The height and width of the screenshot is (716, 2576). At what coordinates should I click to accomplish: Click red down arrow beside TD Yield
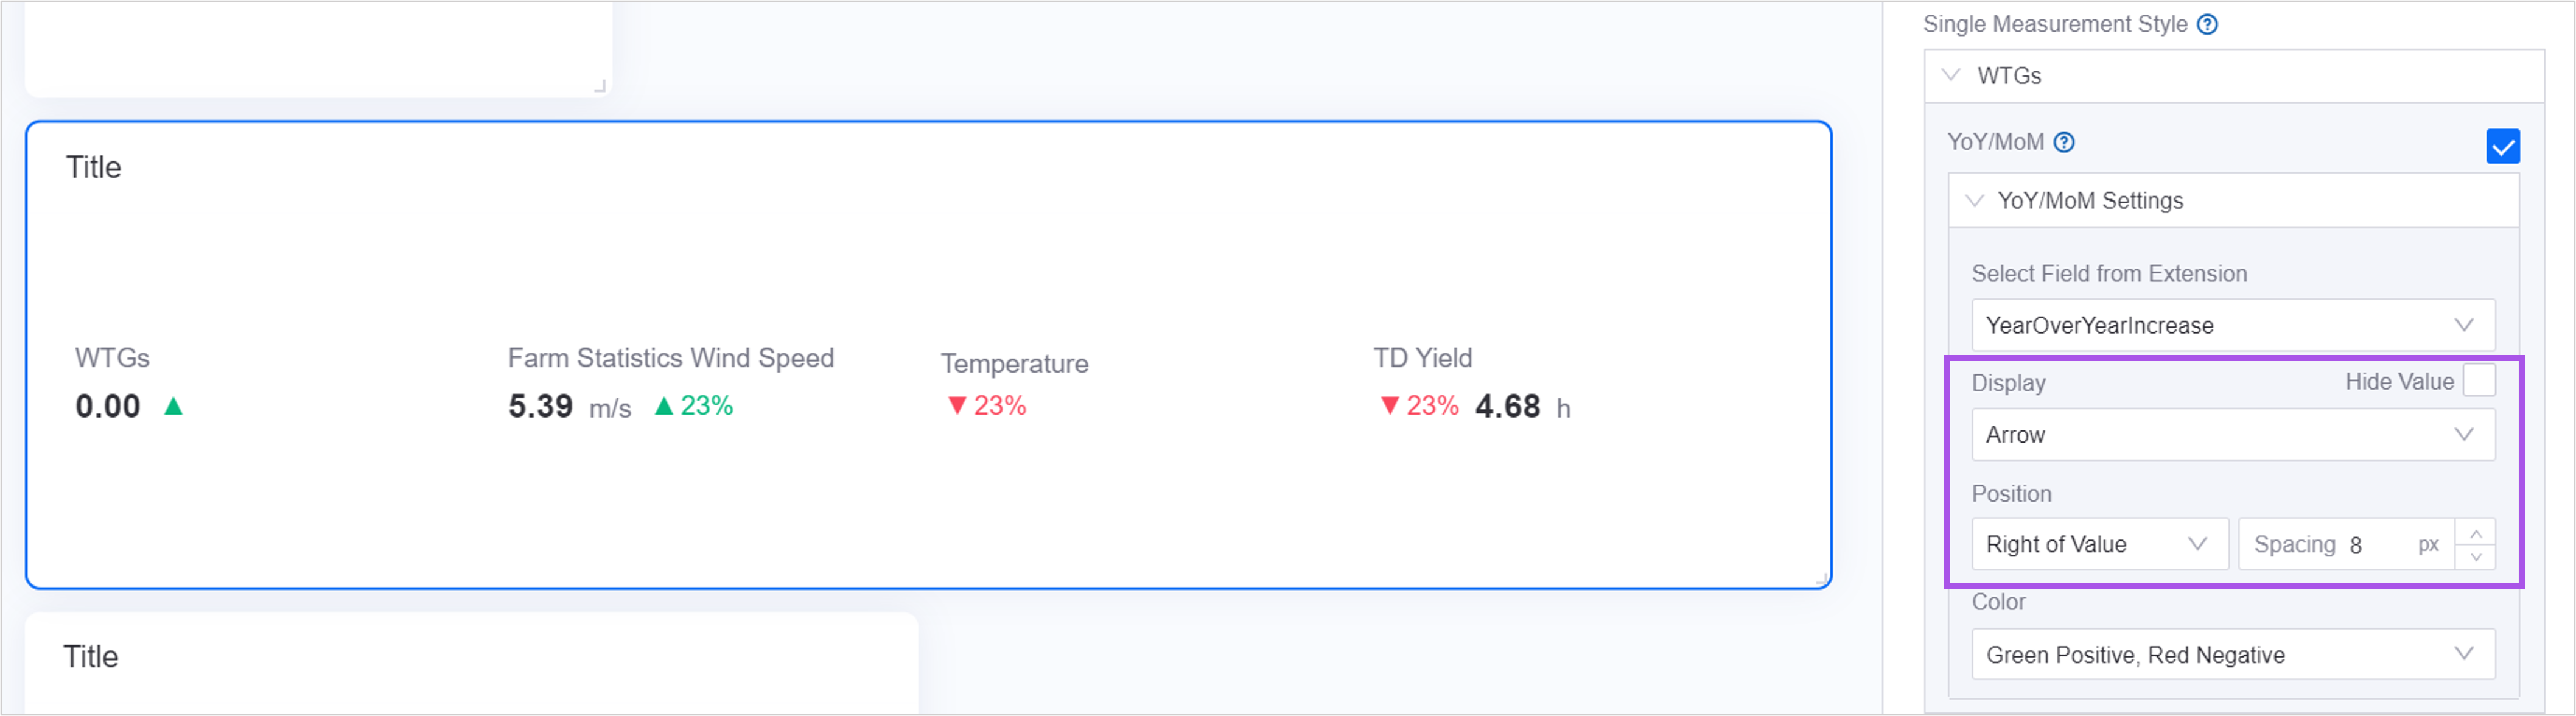point(1389,406)
